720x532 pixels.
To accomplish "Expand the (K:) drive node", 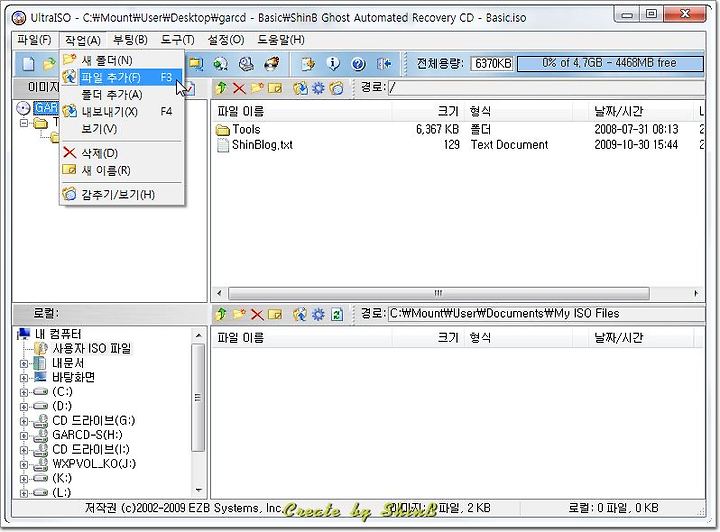I will pyautogui.click(x=24, y=479).
